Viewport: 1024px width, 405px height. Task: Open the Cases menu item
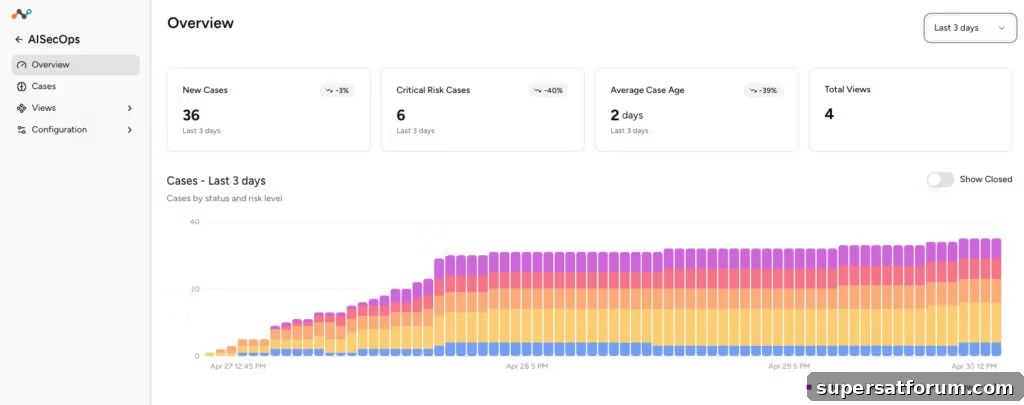75,86
